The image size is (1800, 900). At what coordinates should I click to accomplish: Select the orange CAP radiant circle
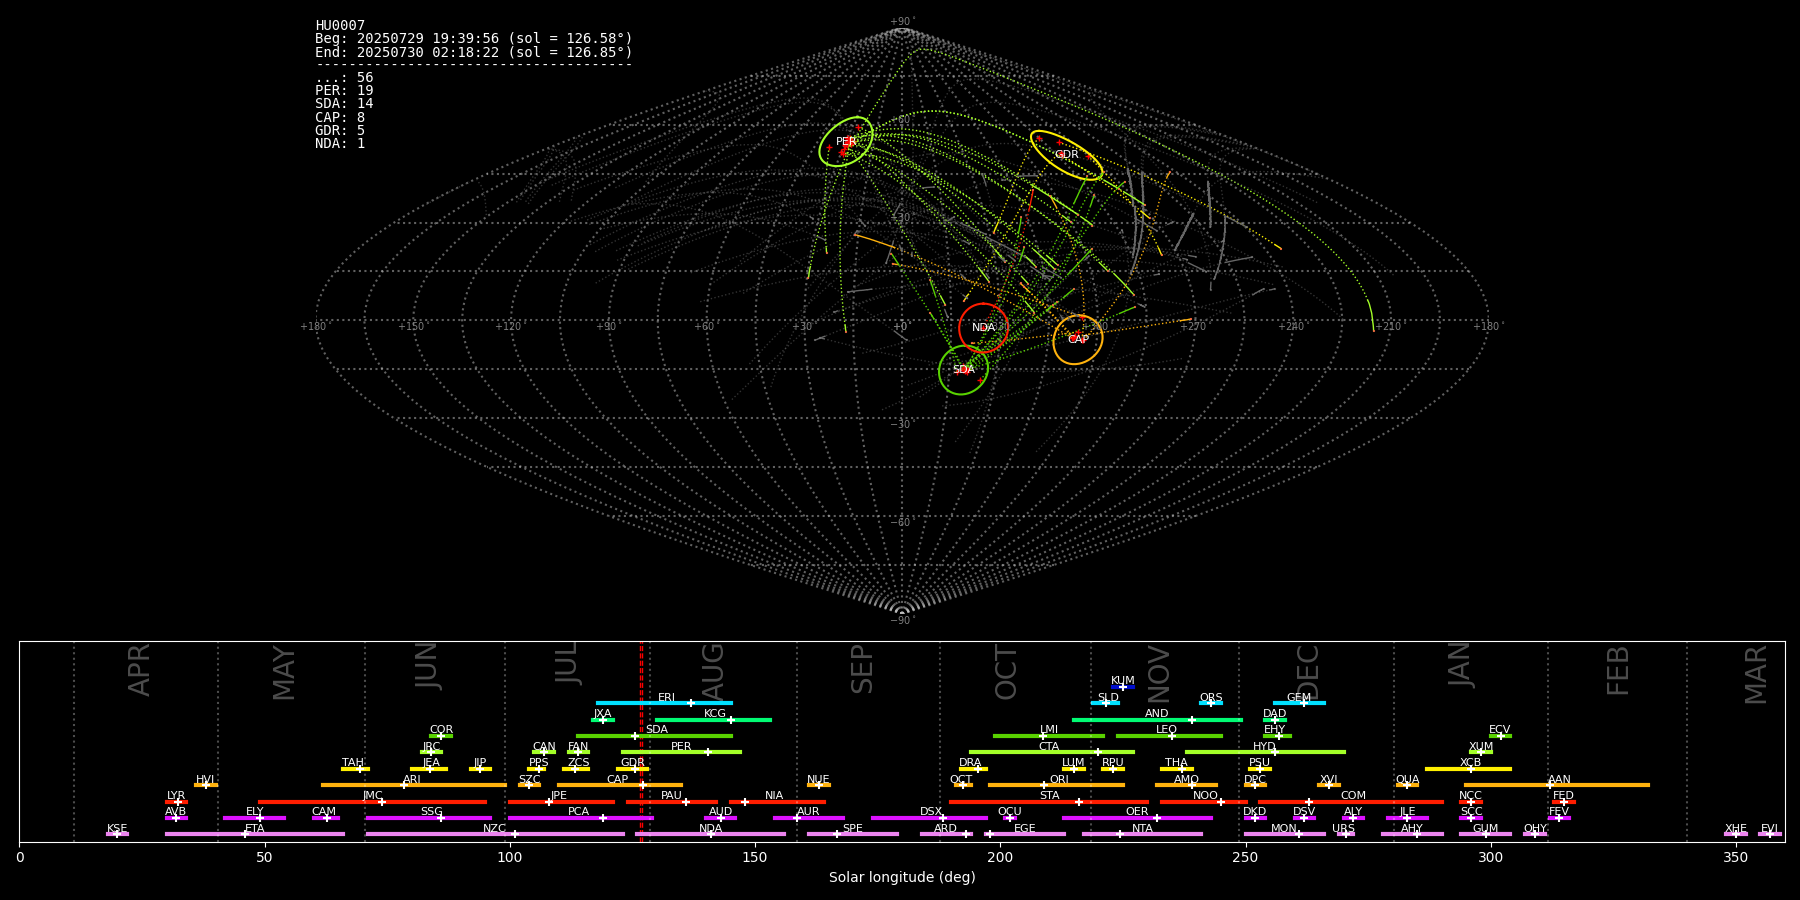tap(1078, 340)
